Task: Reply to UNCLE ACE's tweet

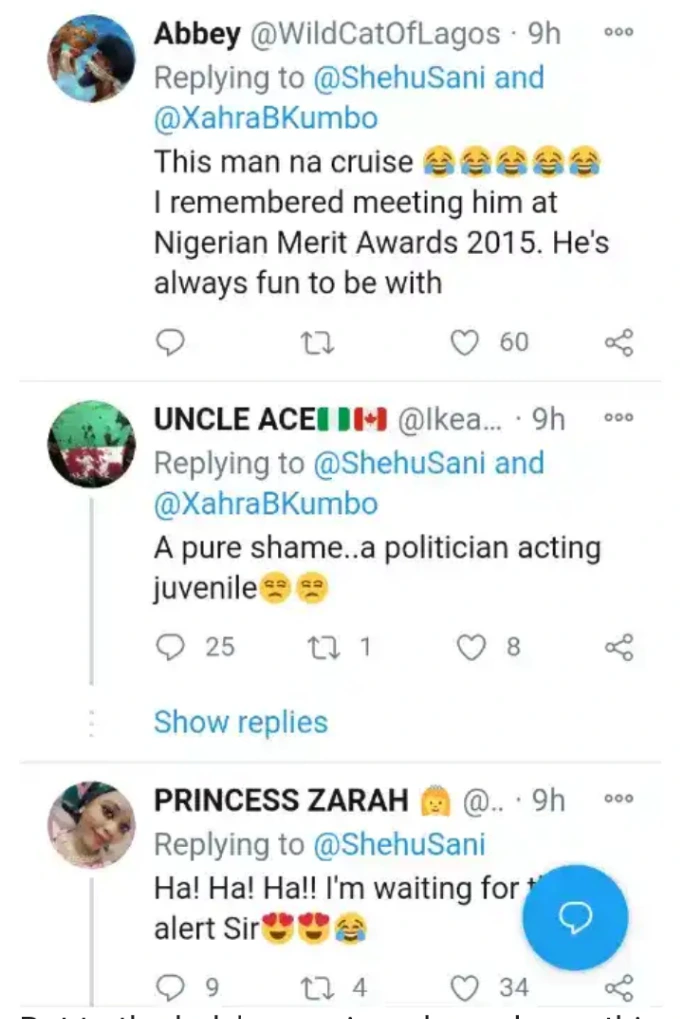Action: 172,647
